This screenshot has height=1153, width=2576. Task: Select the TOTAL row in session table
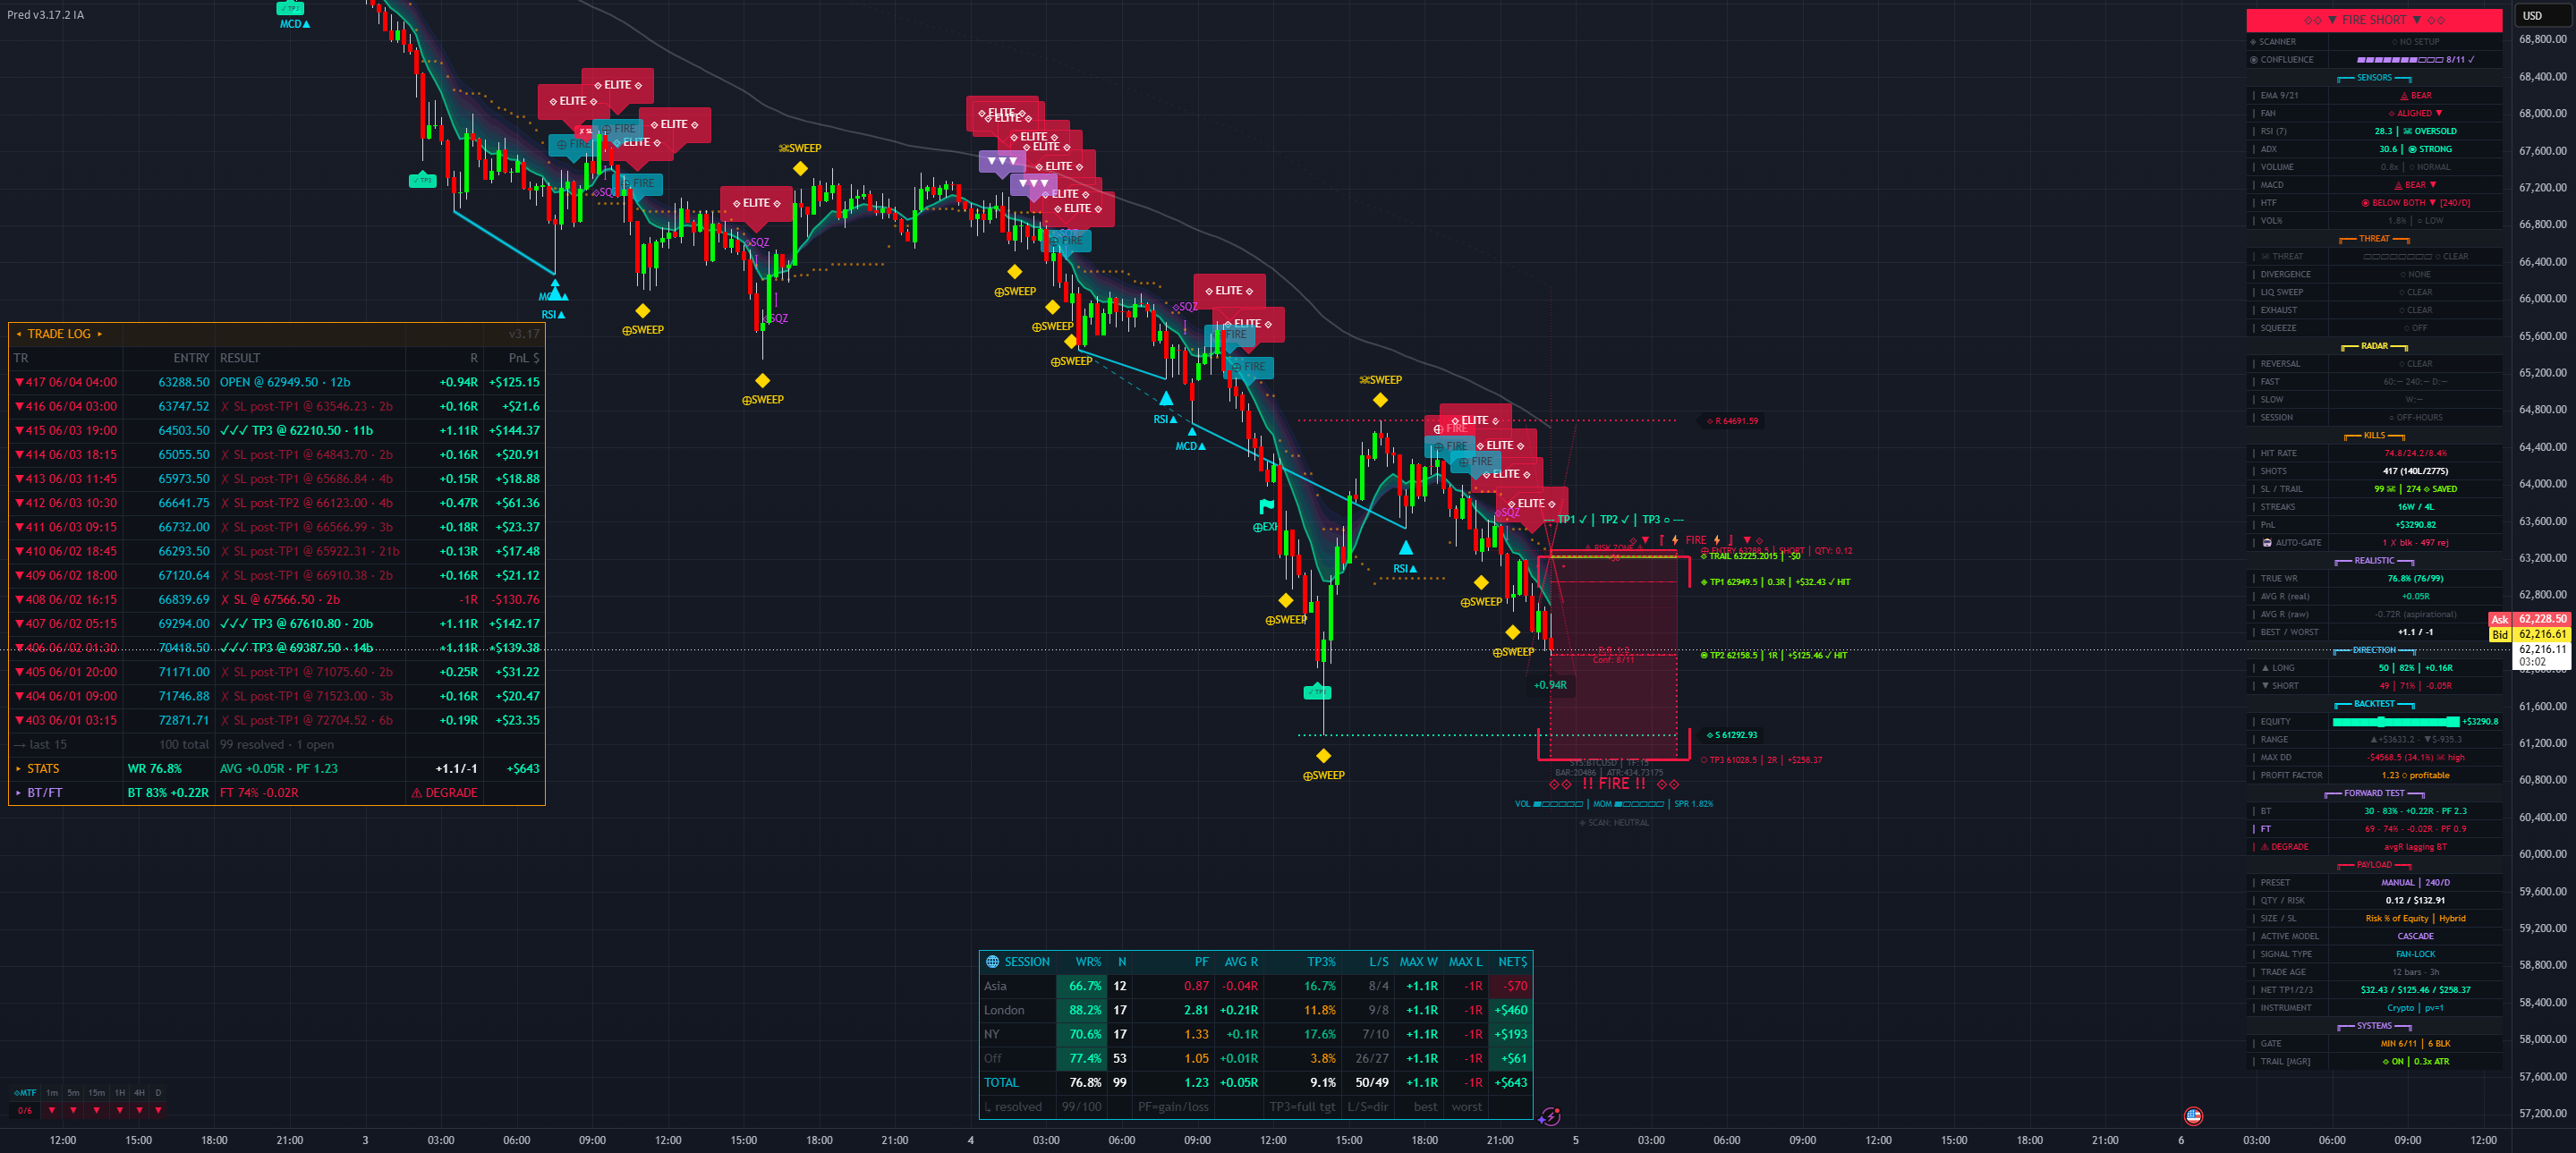tap(1255, 1083)
